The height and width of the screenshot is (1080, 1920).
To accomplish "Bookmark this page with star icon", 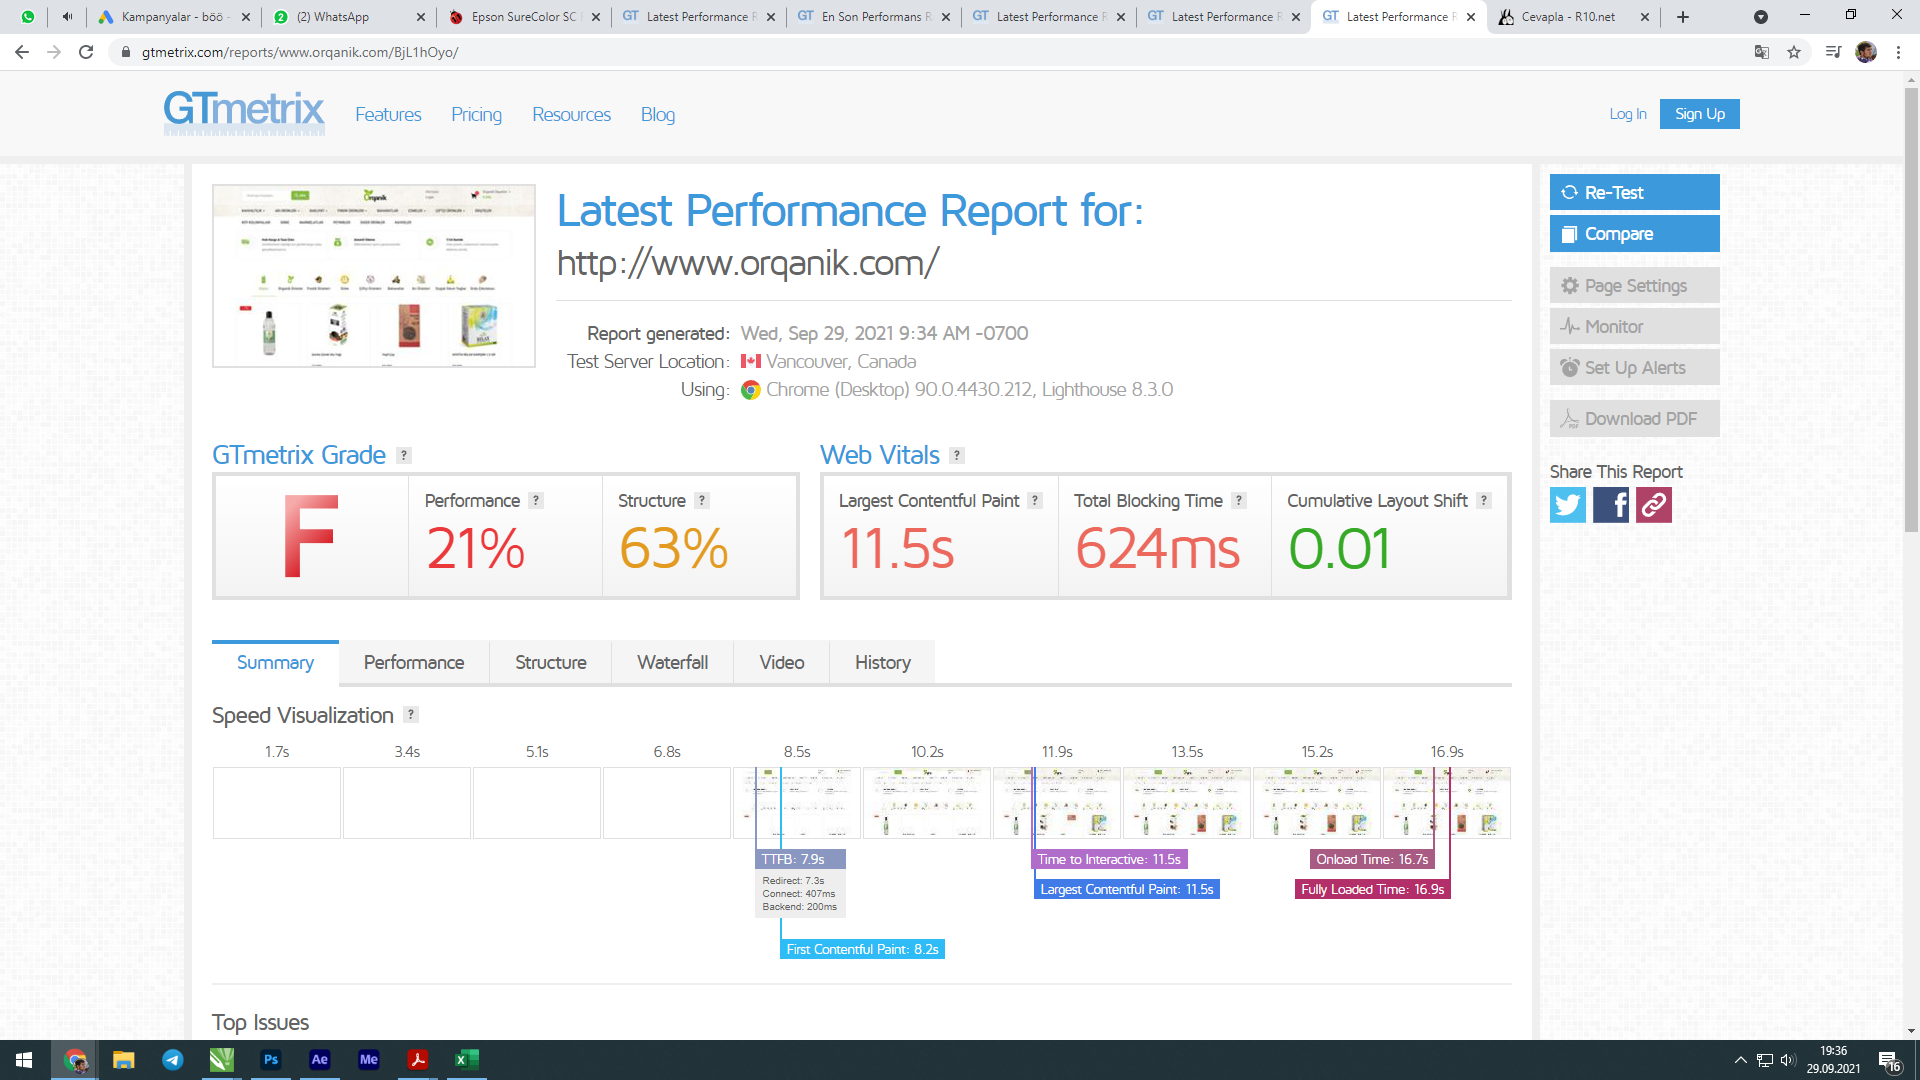I will (1794, 52).
